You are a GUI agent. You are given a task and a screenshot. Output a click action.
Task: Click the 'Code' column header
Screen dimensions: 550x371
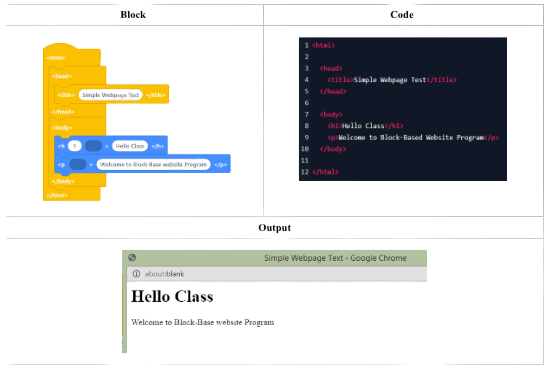tap(402, 15)
